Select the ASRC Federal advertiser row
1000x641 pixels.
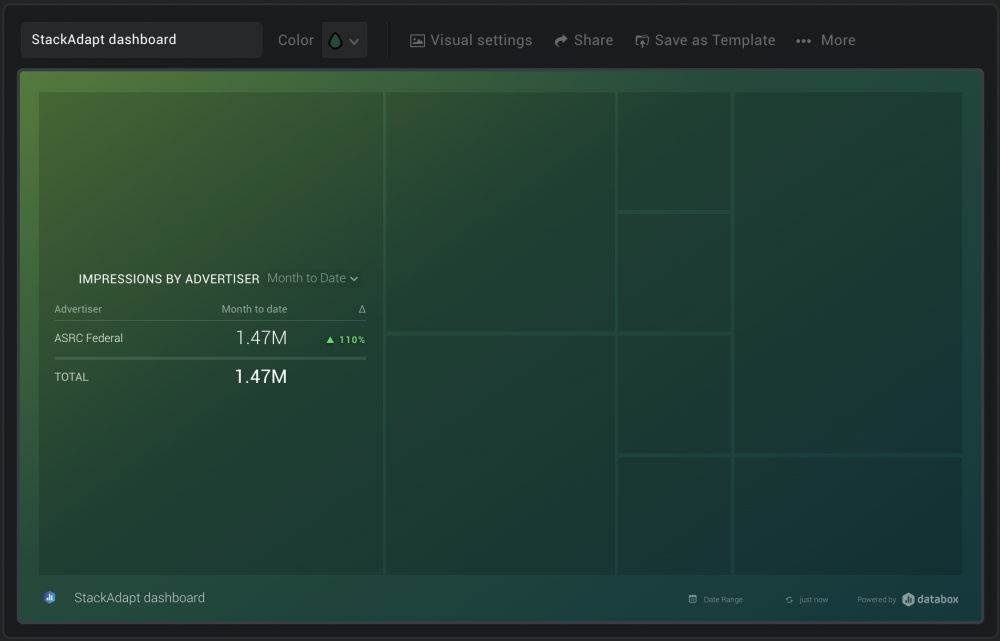point(89,338)
